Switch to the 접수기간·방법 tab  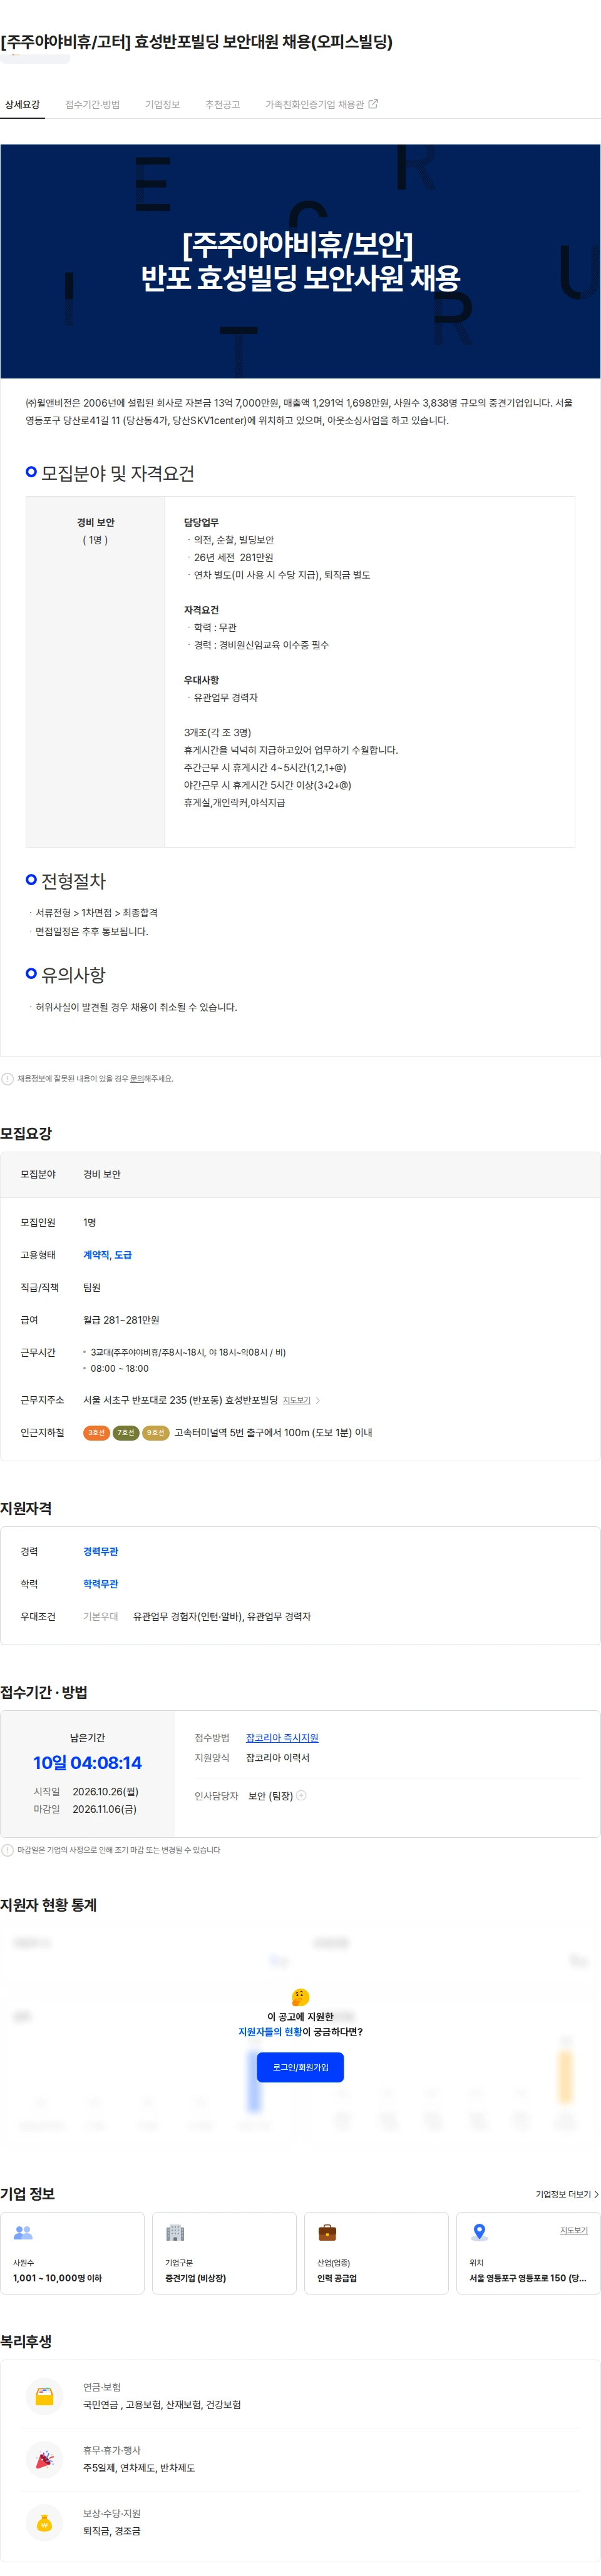point(92,104)
